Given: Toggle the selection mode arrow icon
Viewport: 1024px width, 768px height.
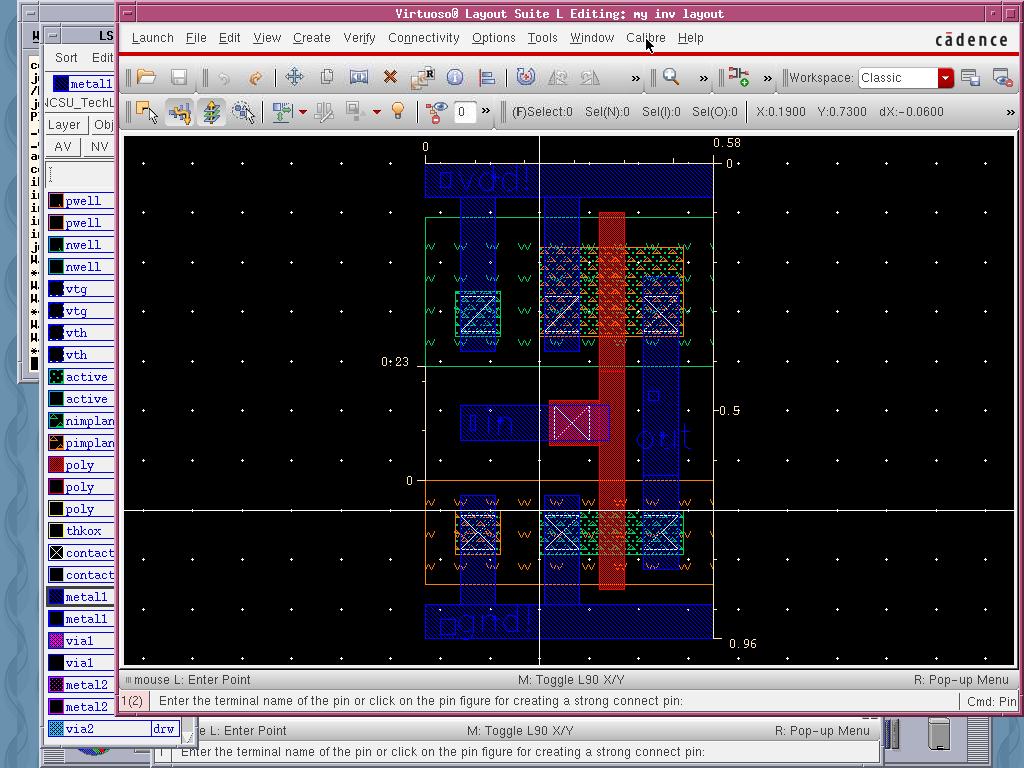Looking at the screenshot, I should tap(146, 112).
